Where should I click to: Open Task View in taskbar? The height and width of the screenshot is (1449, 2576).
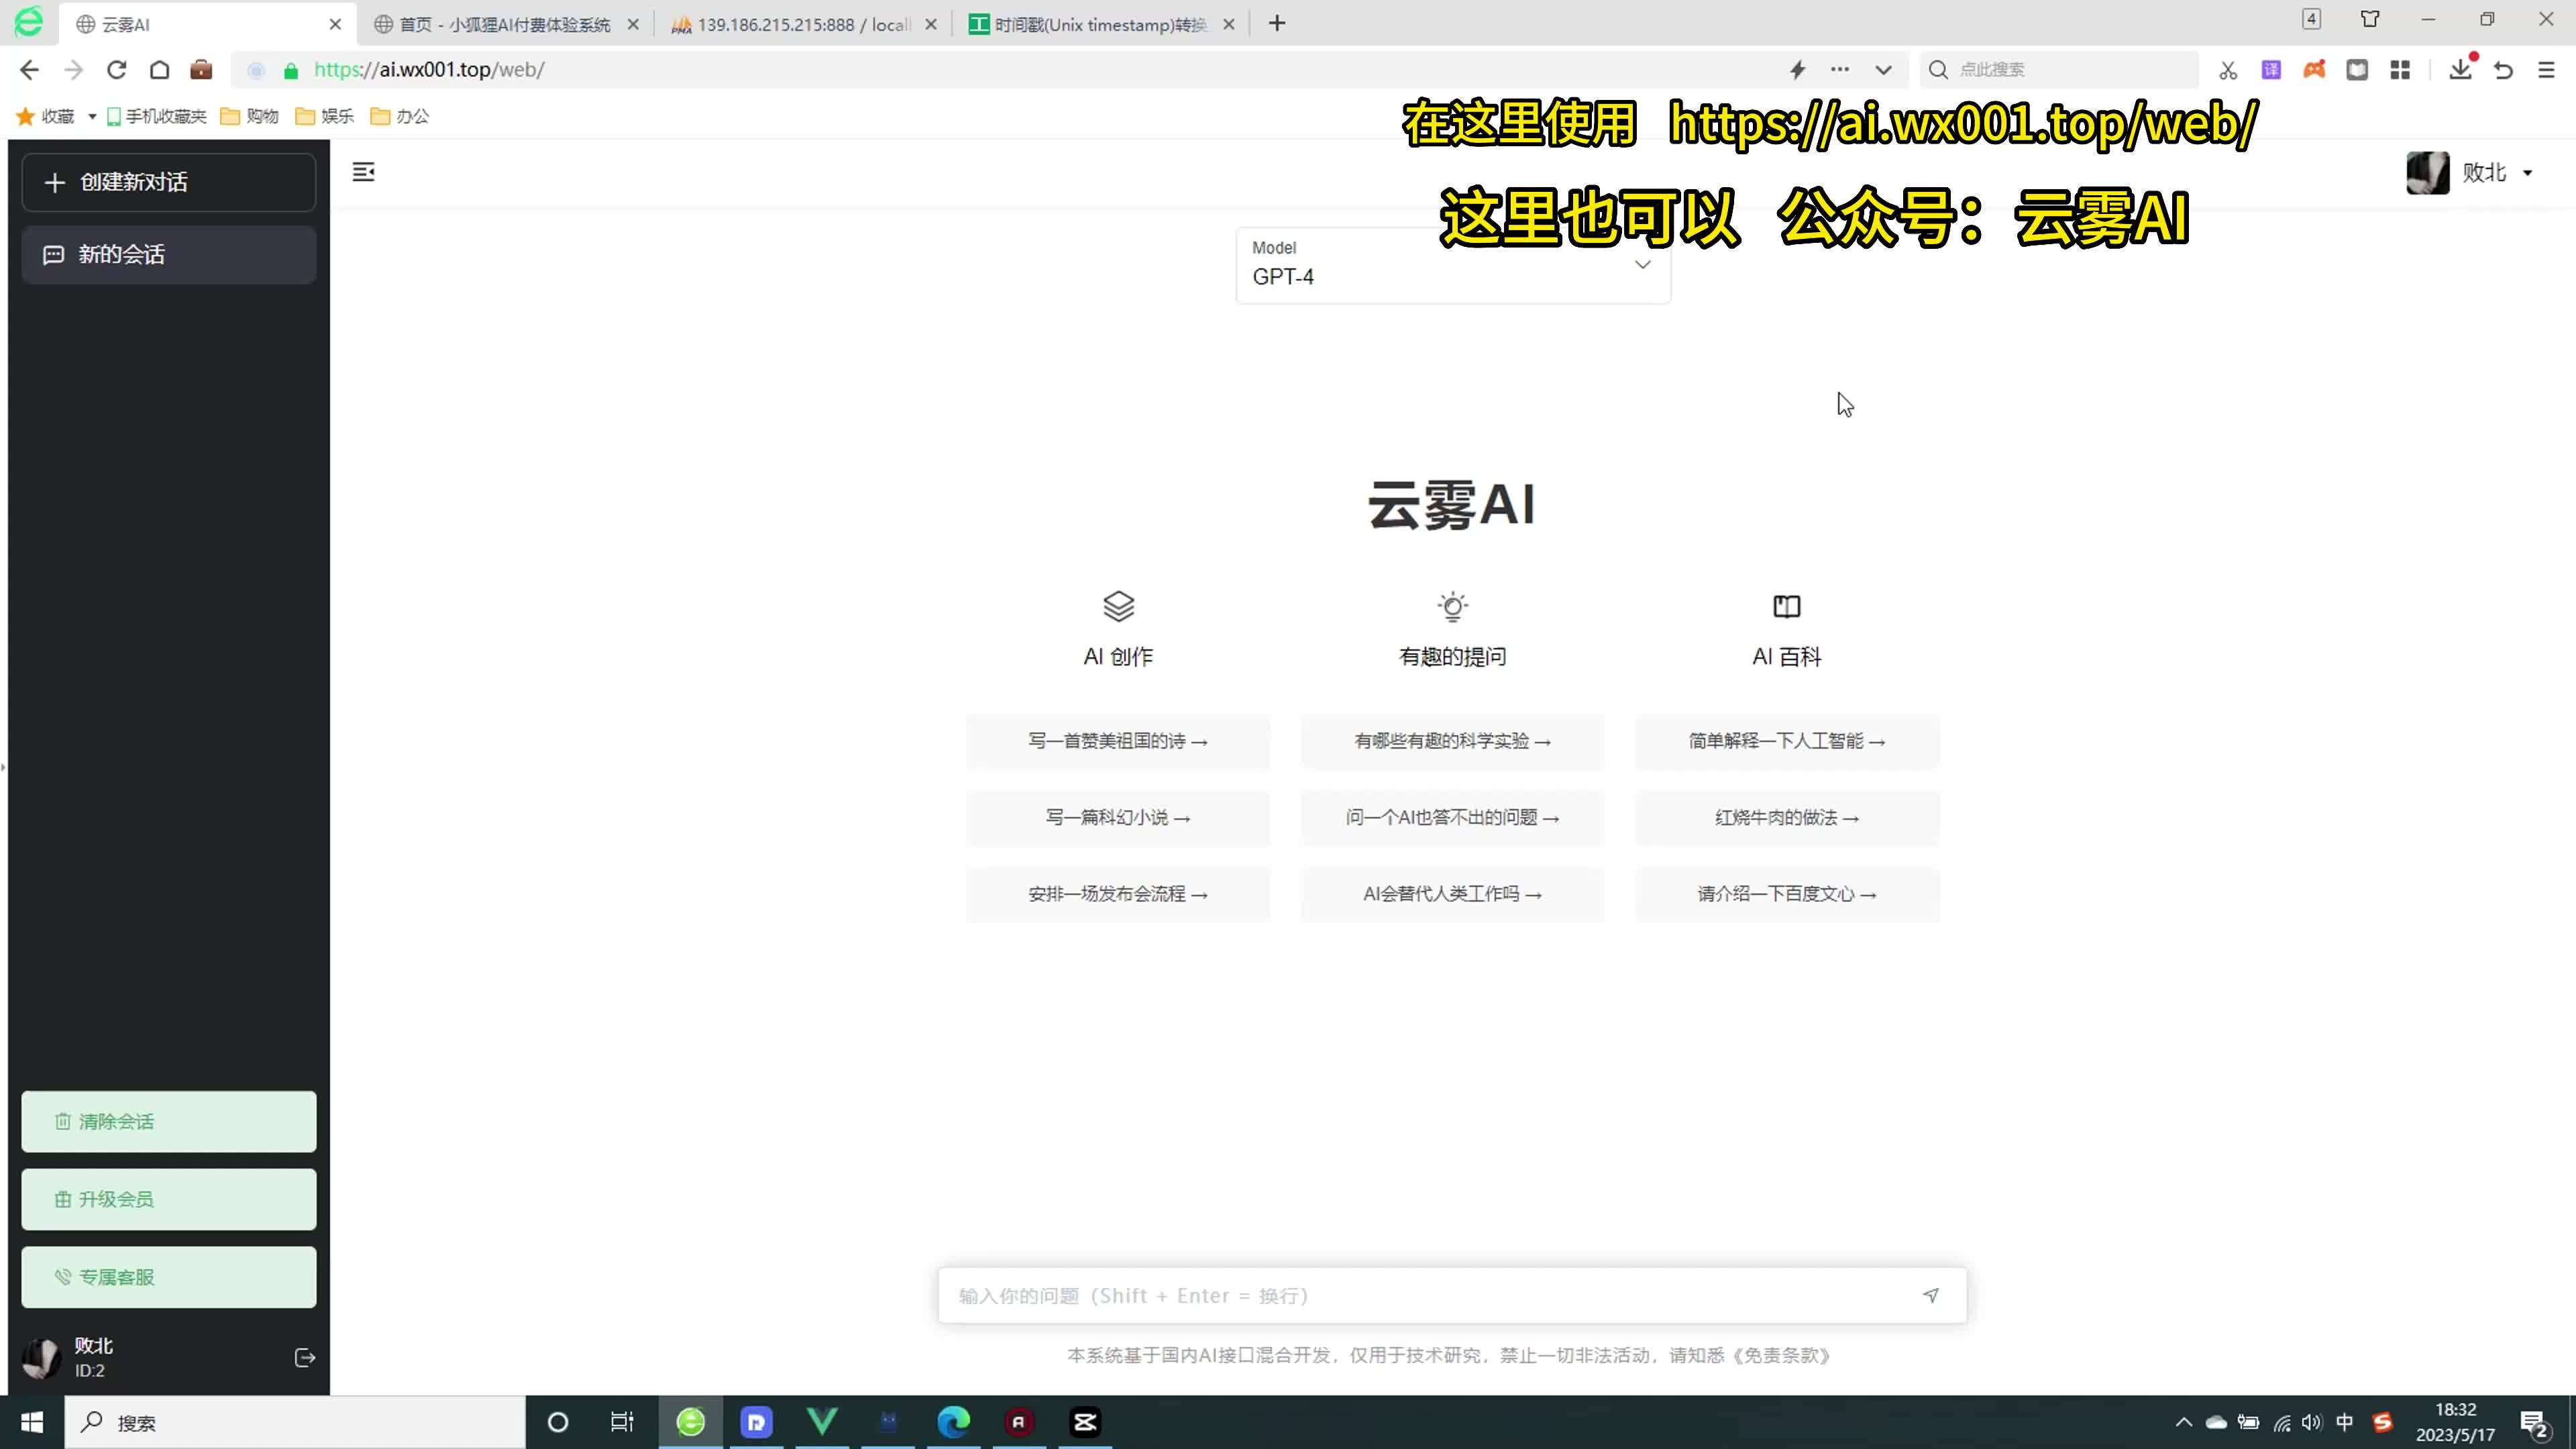tap(622, 1422)
